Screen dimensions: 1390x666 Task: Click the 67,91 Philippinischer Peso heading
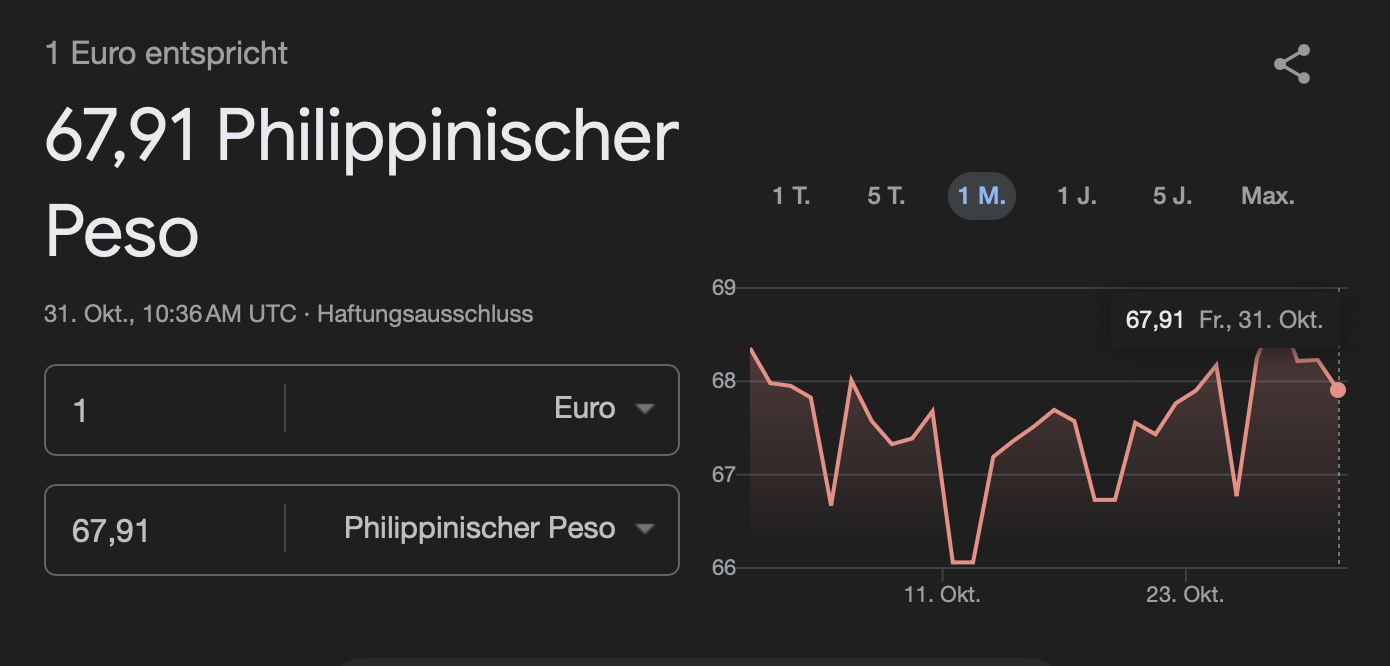point(361,184)
